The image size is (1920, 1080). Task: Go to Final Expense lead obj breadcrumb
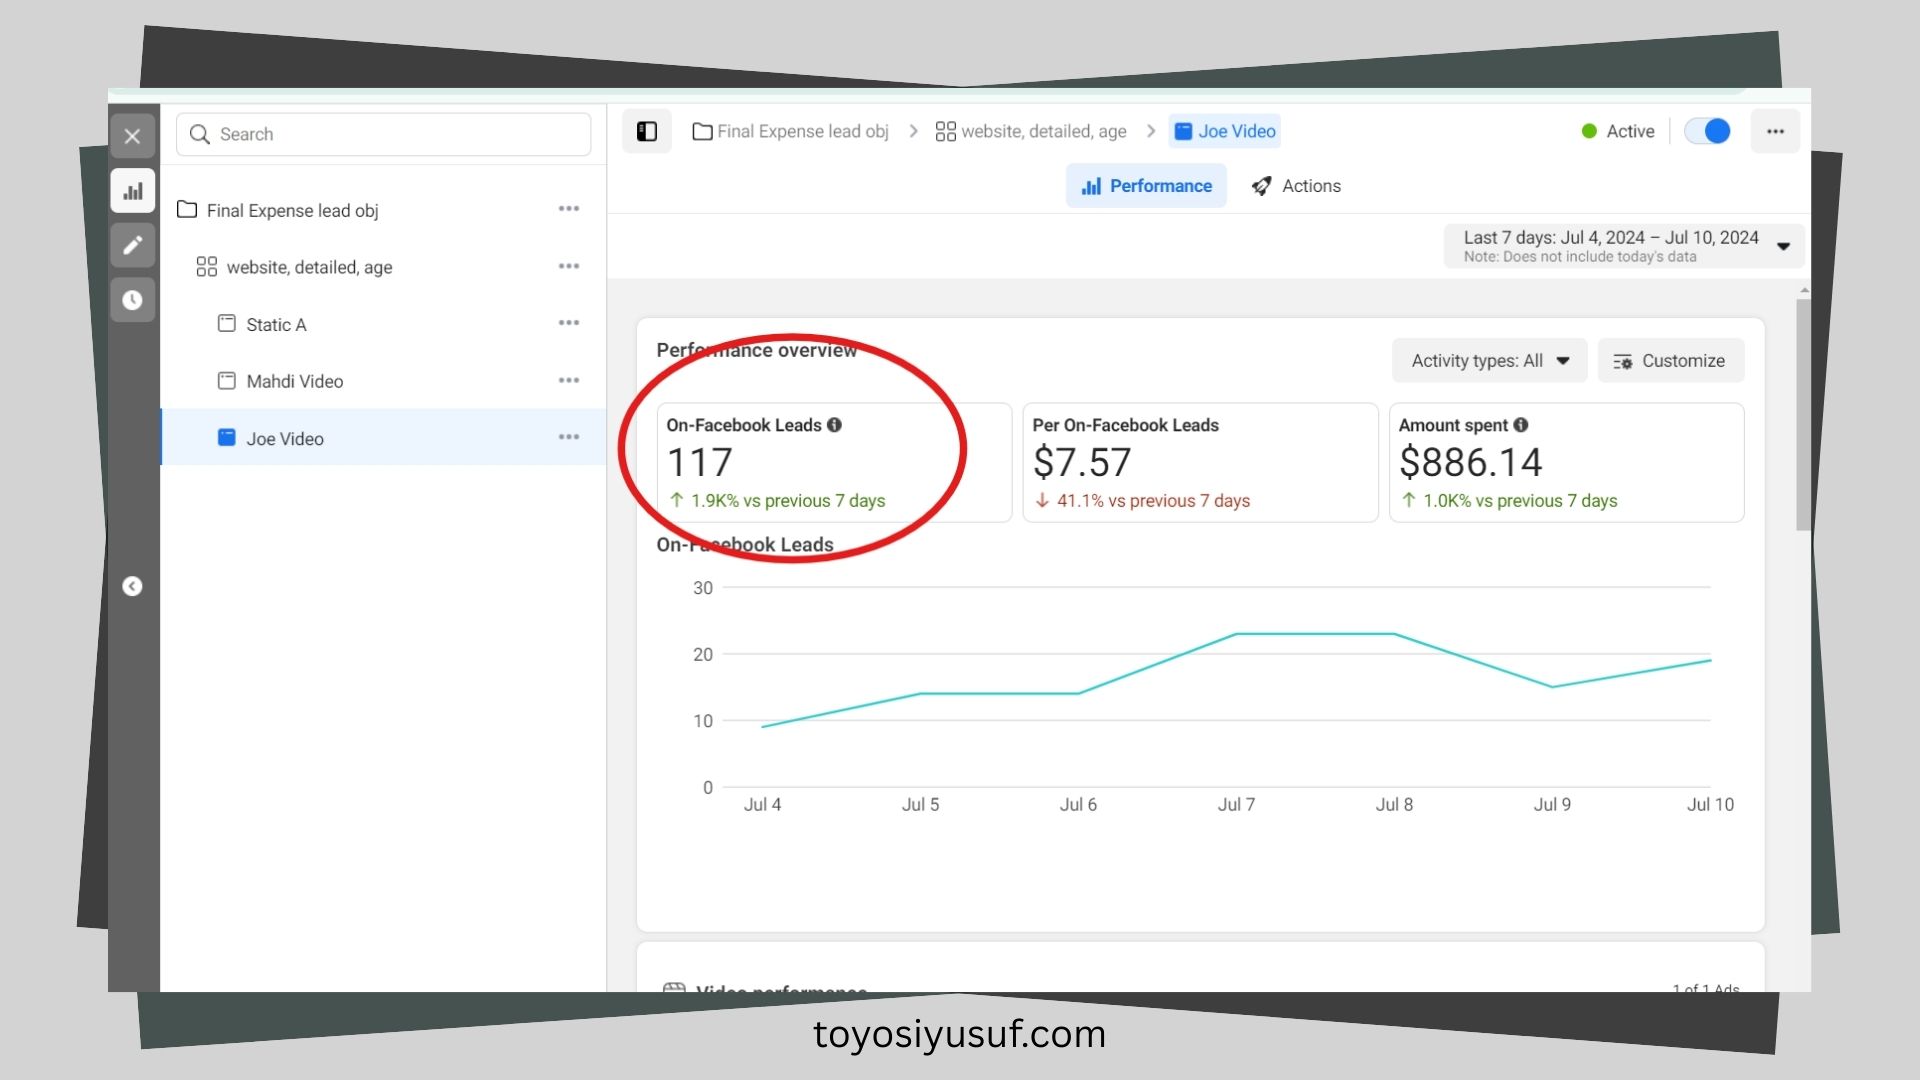[x=791, y=131]
